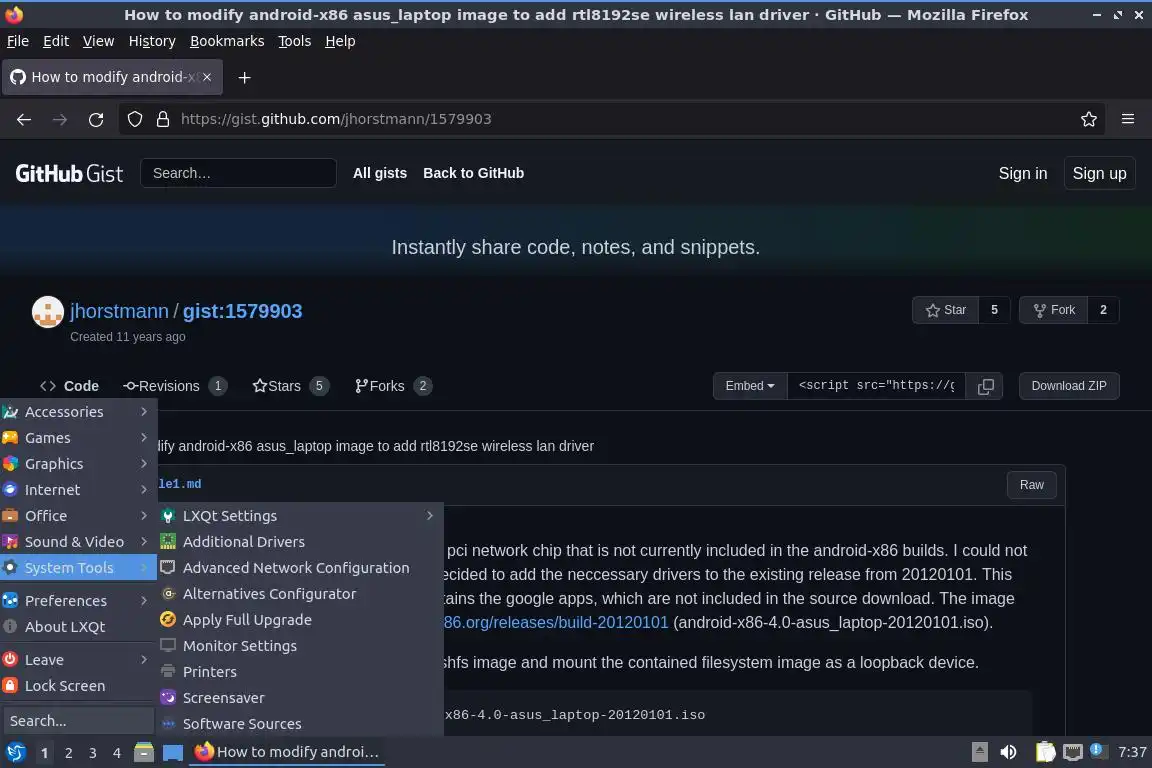1152x768 pixels.
Task: Open the volume control tray icon
Action: coord(1009,752)
